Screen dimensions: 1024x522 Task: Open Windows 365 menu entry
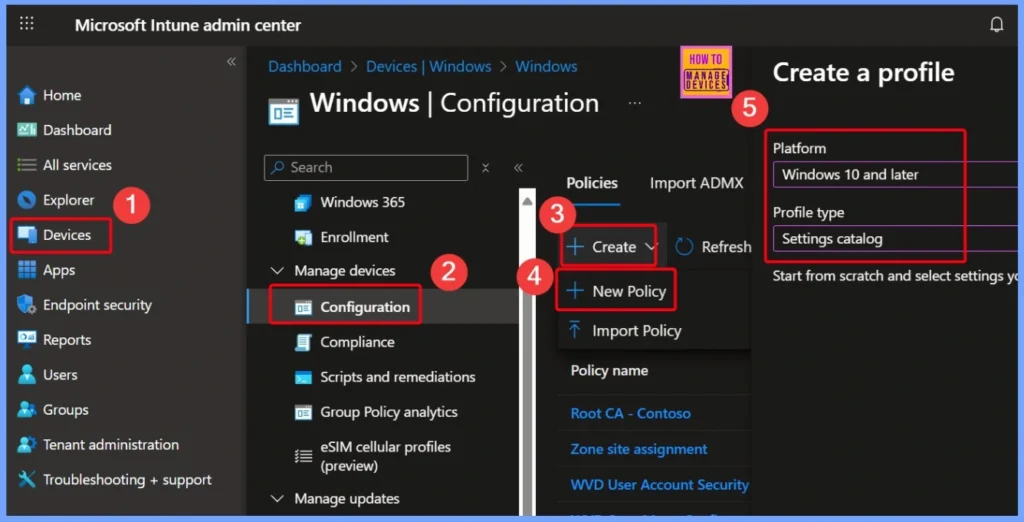click(362, 203)
